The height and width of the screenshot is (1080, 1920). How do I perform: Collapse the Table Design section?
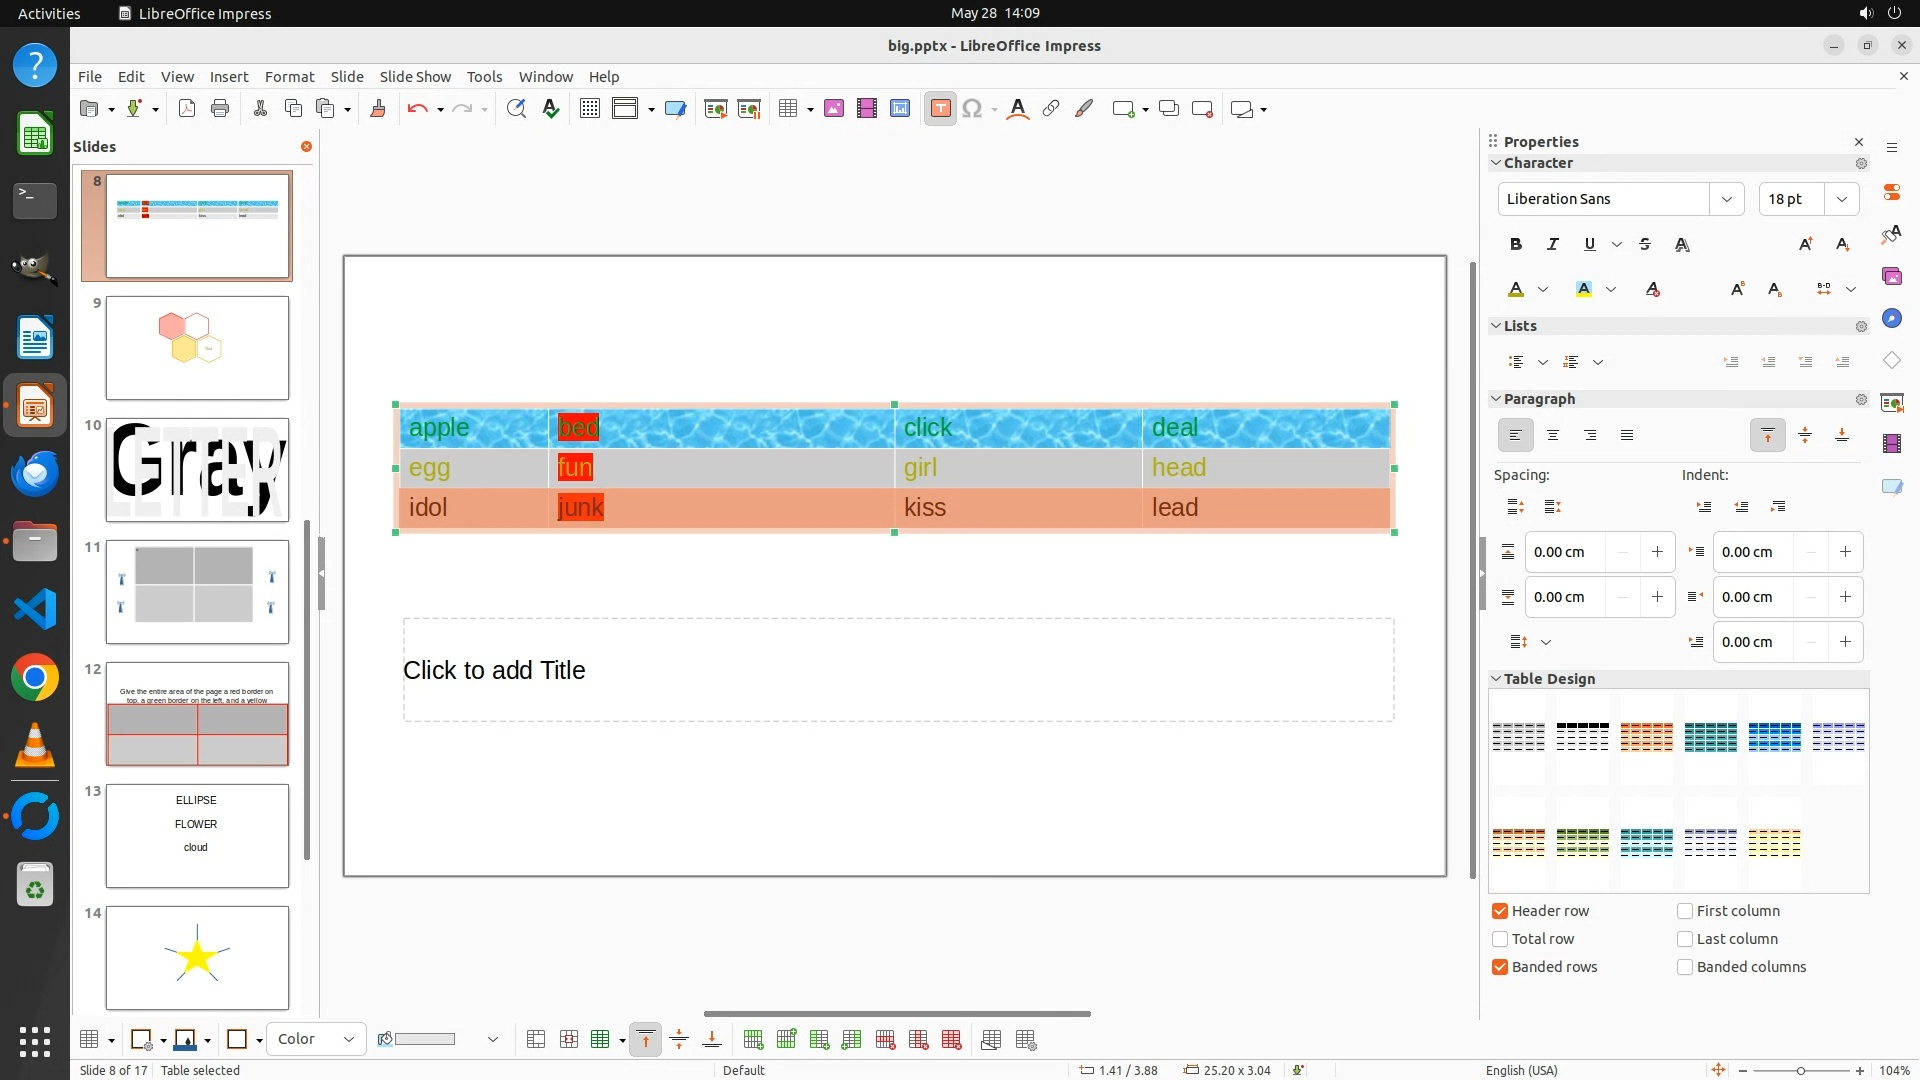(1496, 679)
